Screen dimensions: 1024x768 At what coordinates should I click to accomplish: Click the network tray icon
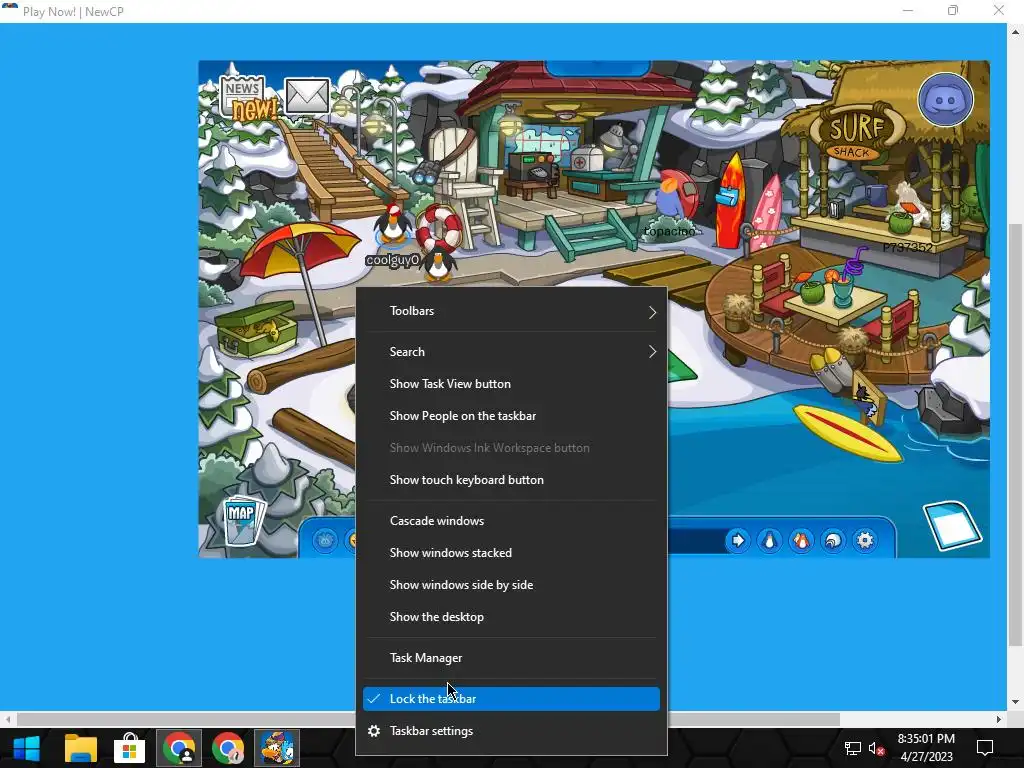tap(852, 748)
